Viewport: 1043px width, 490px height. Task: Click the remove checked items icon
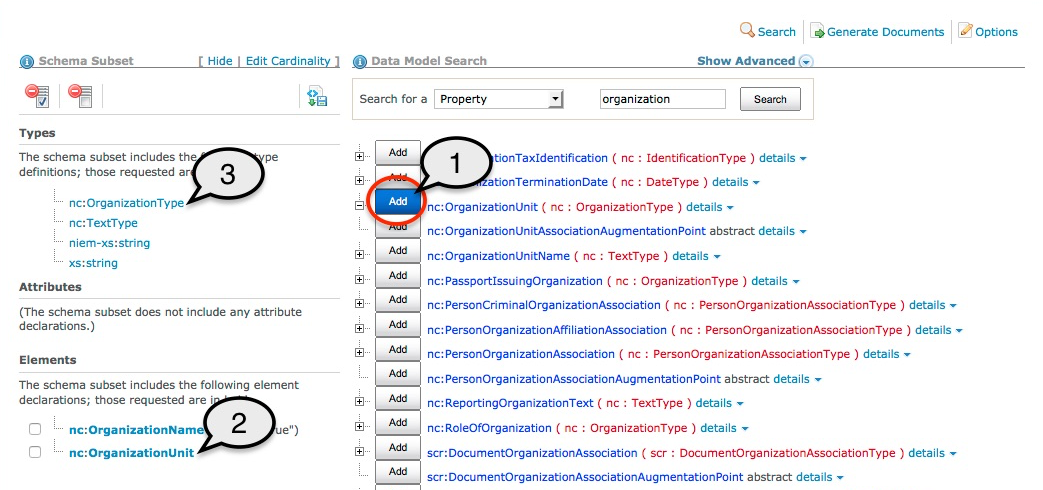37,96
